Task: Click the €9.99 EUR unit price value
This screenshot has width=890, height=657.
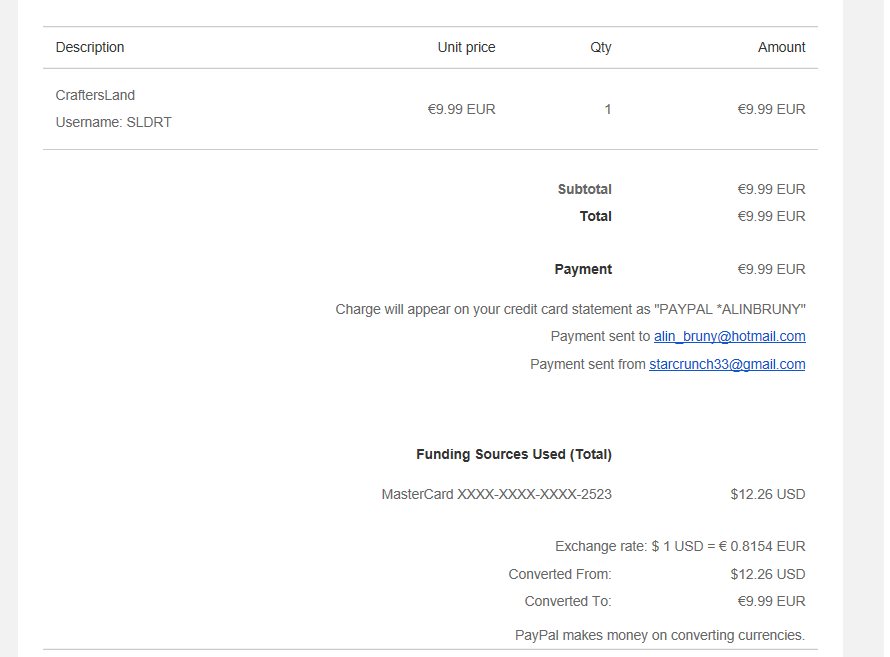Action: 461,110
